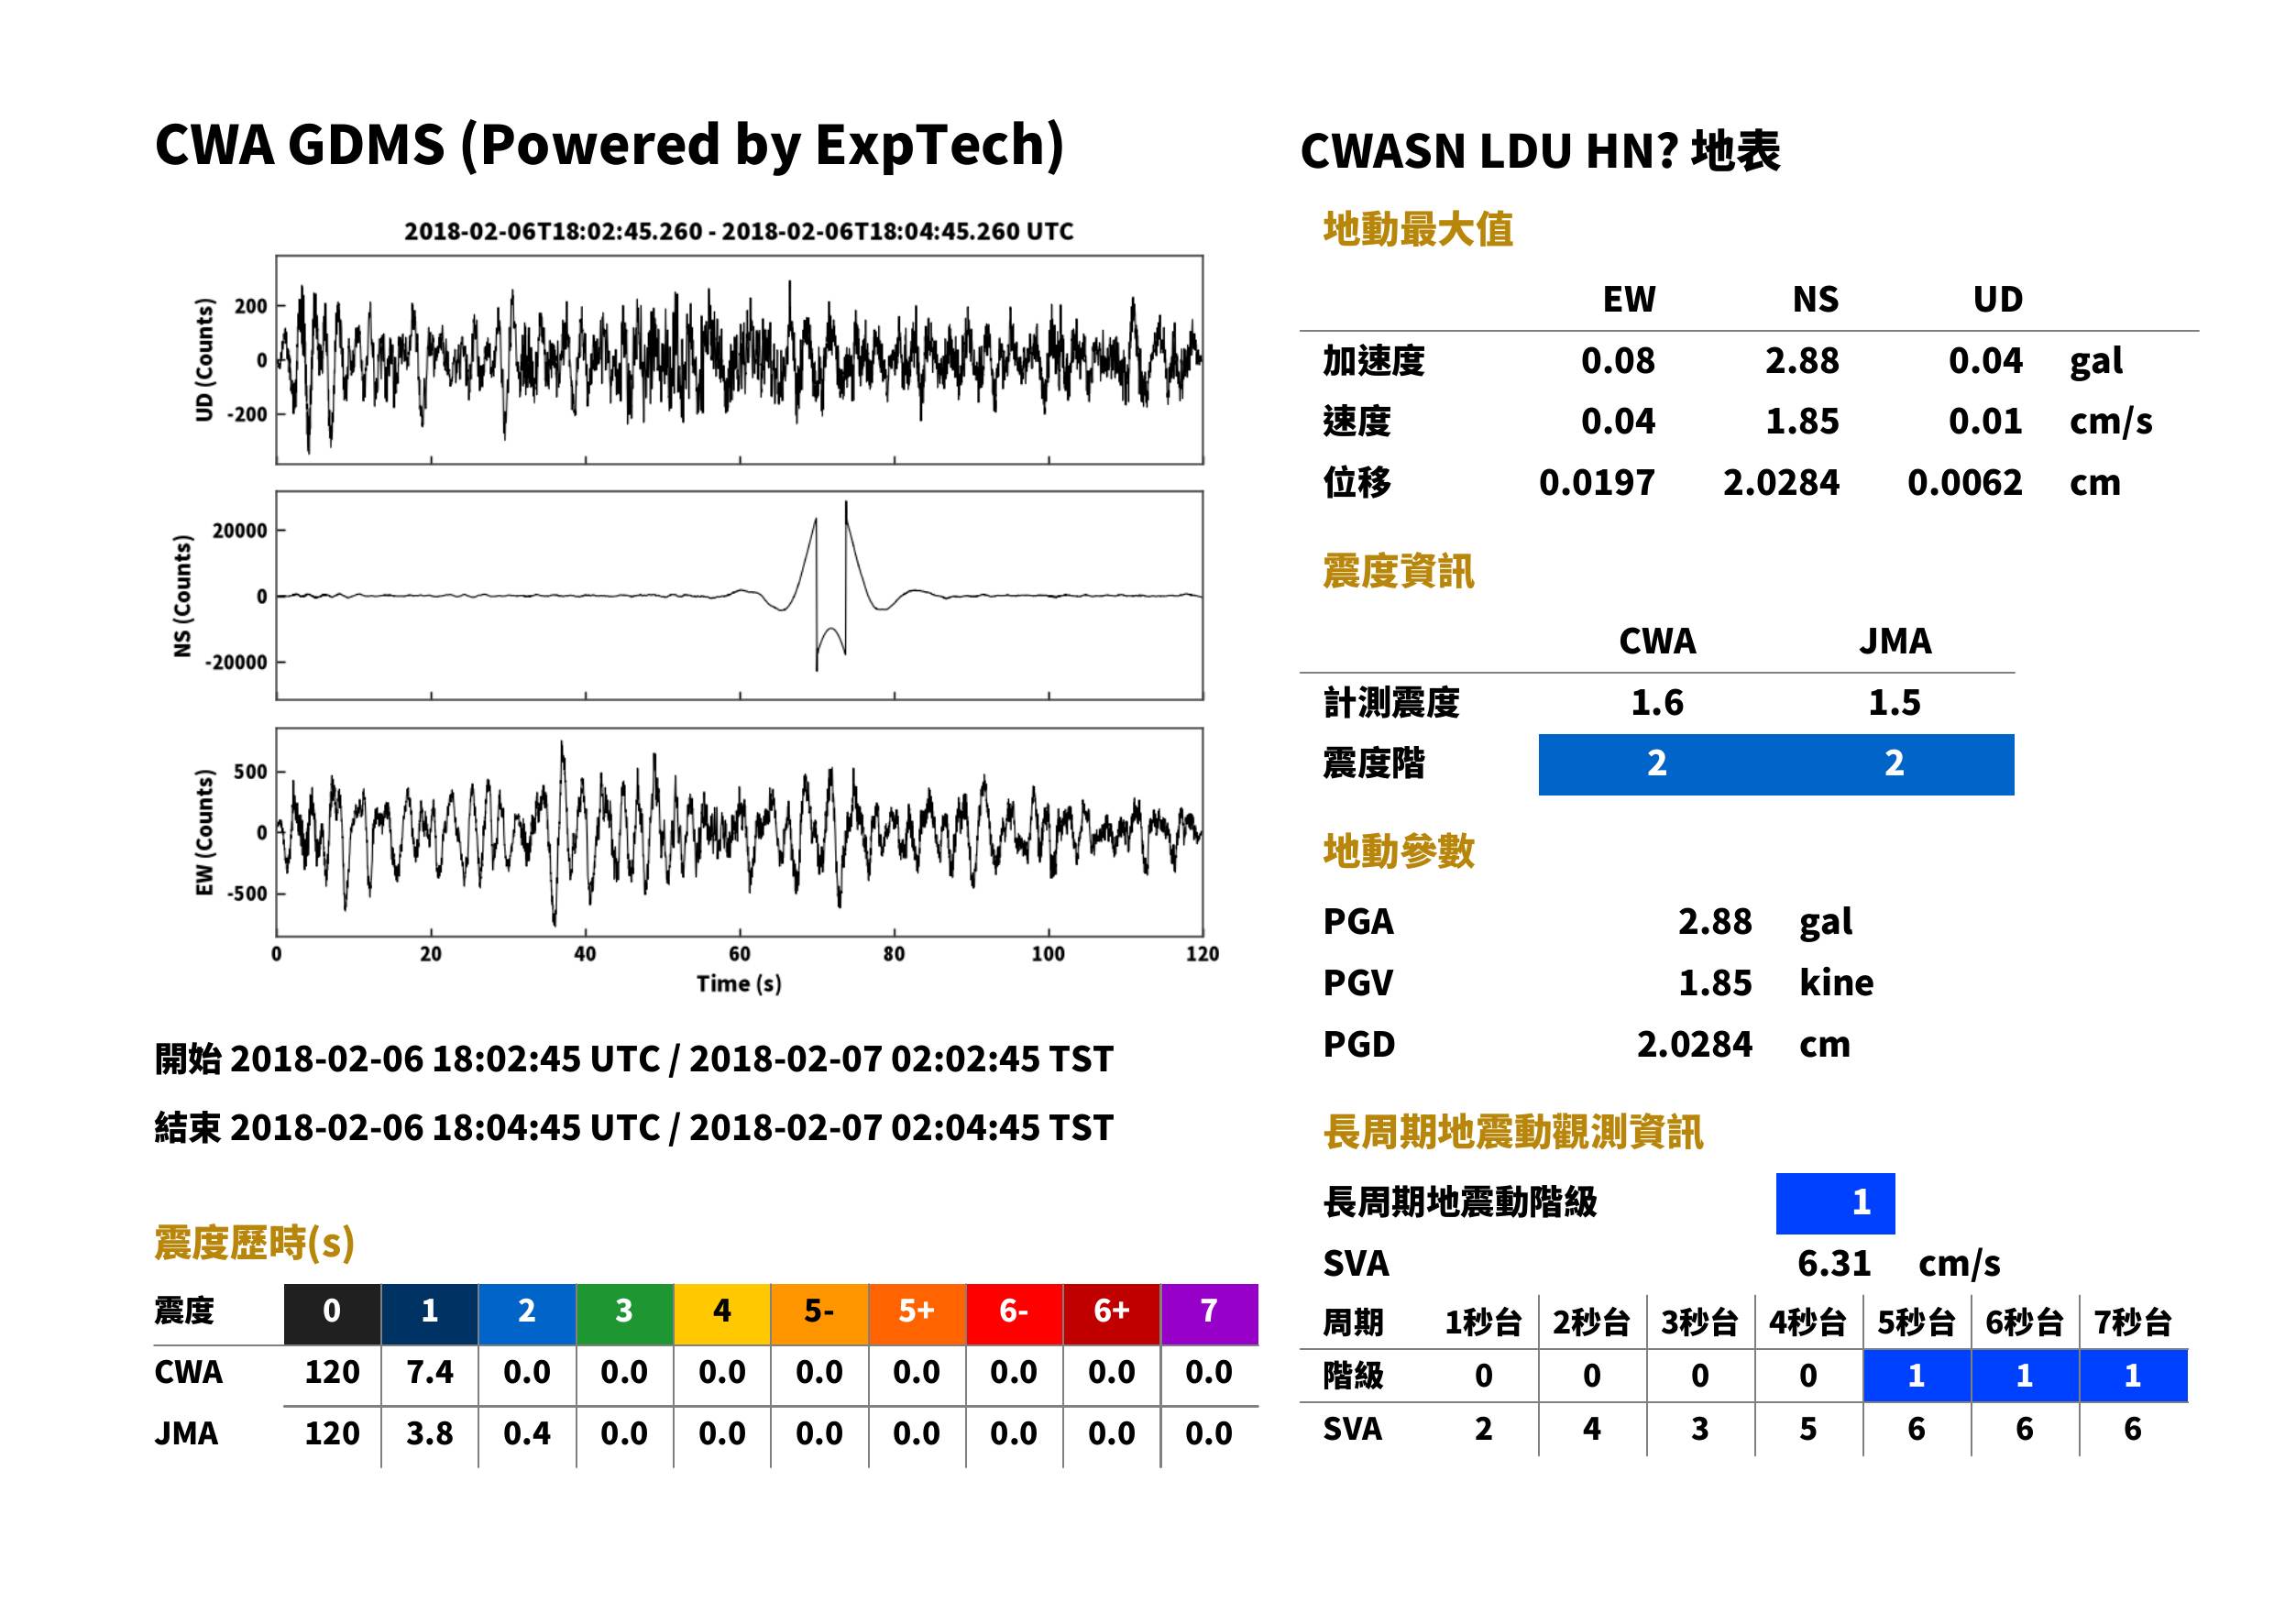2274x1624 pixels.
Task: Select the dark navy intensity 1 swatch
Action: [429, 1313]
